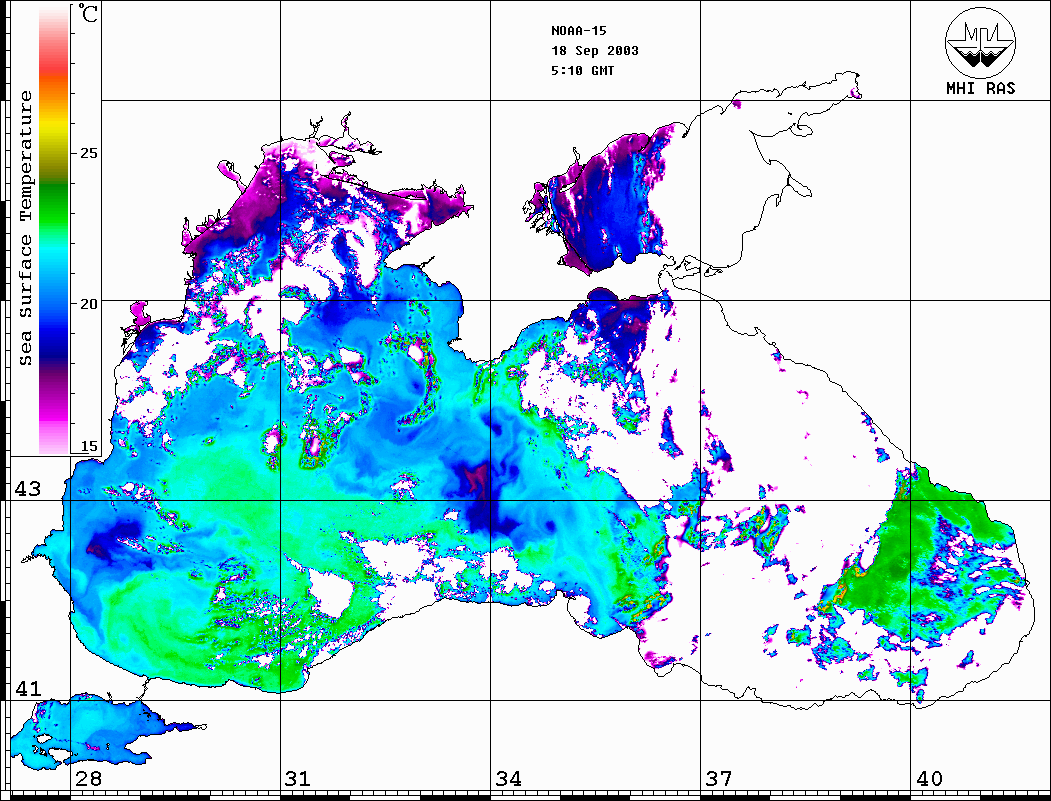The width and height of the screenshot is (1051, 801).
Task: Click the 'MHI RAS' label text
Action: [981, 88]
